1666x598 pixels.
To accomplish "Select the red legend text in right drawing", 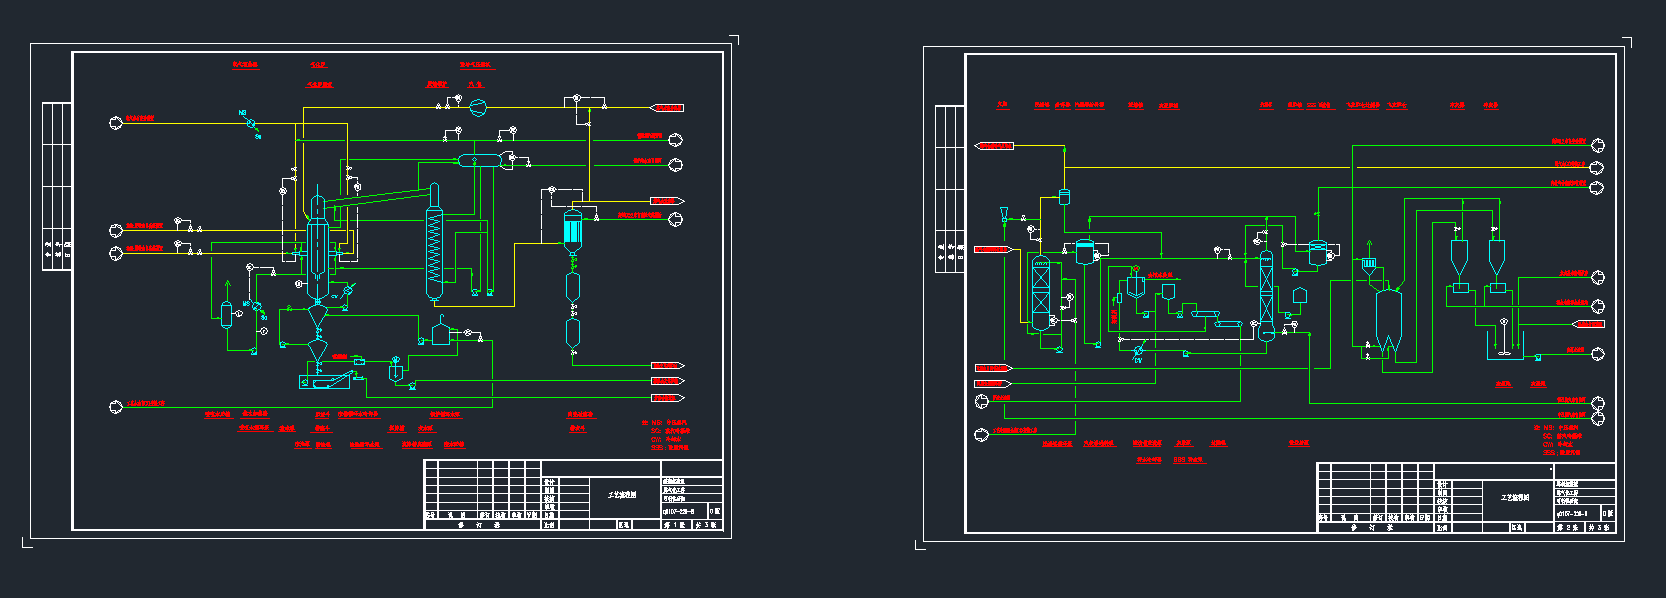I will point(1562,440).
